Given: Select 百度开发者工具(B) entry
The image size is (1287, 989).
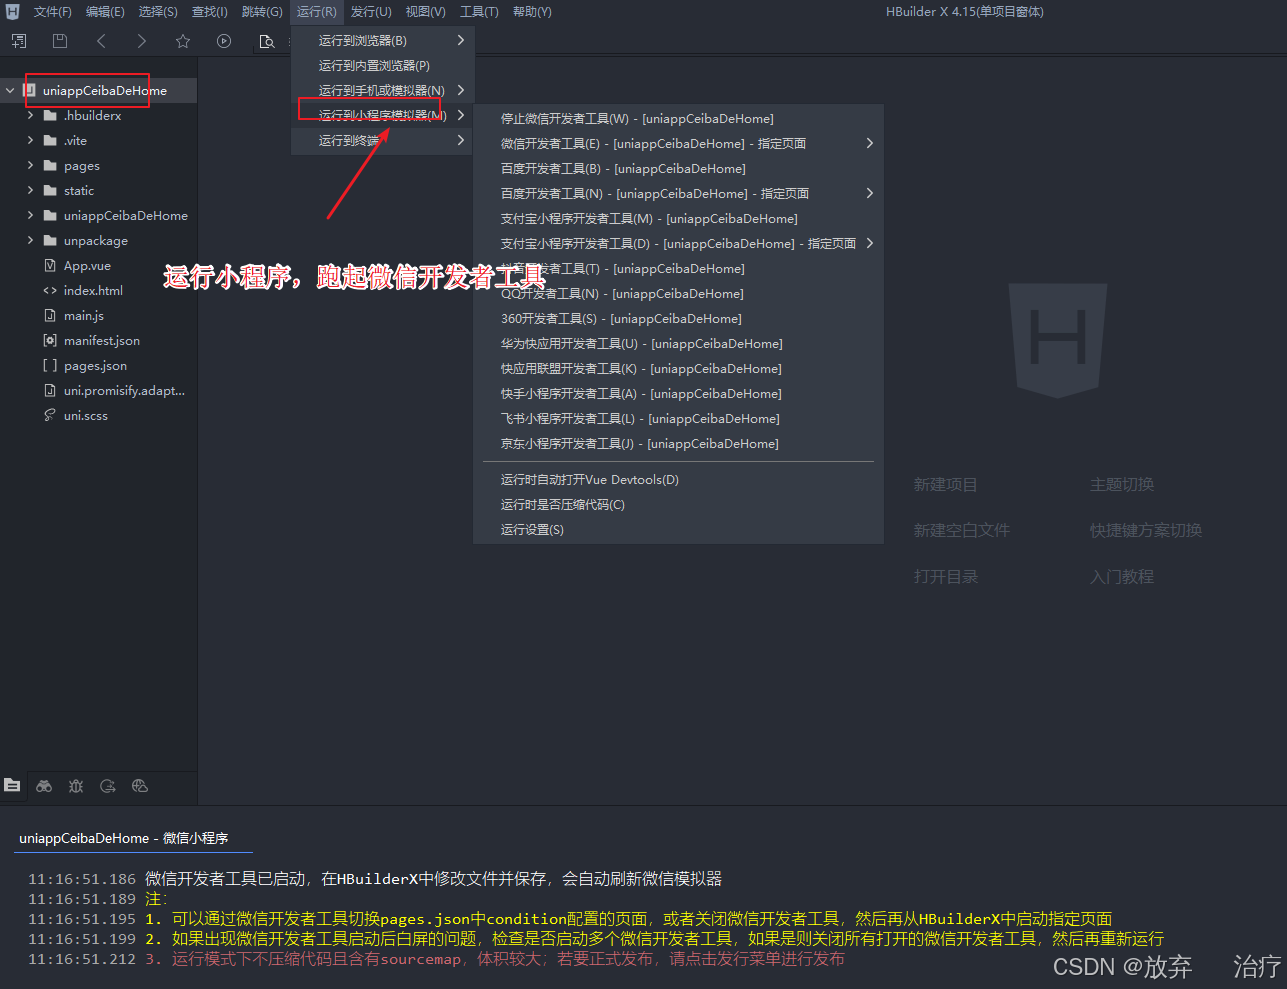Looking at the screenshot, I should pyautogui.click(x=679, y=168).
